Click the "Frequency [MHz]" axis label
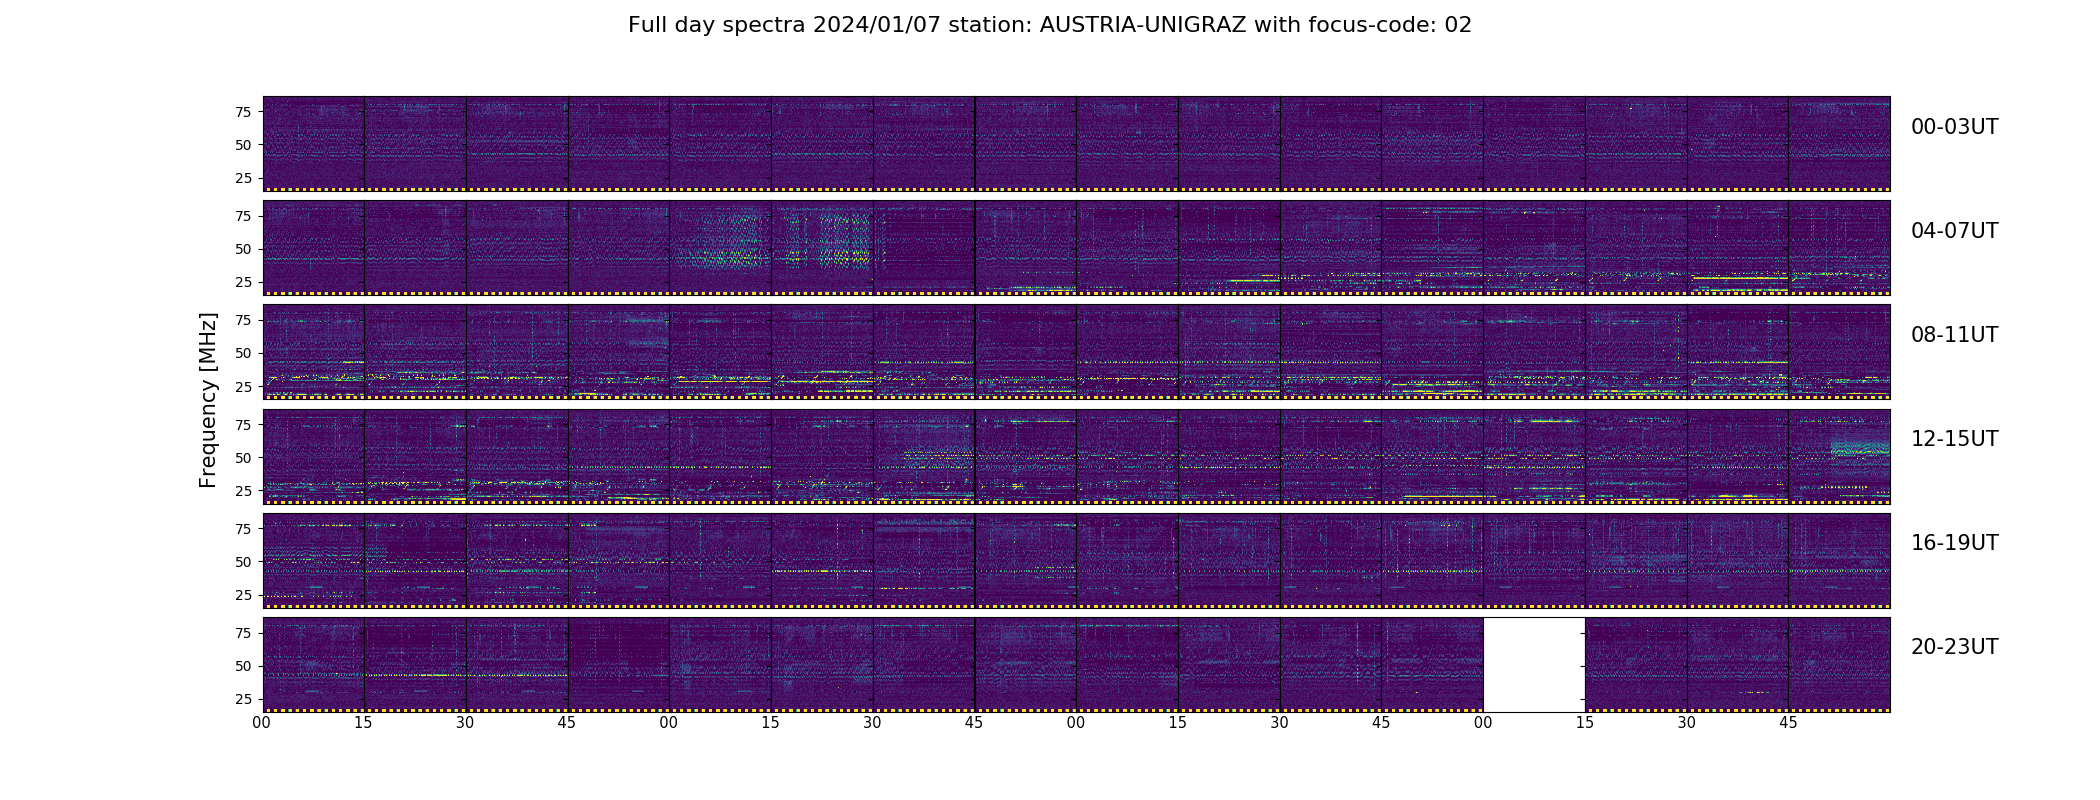The width and height of the screenshot is (2100, 800). (208, 400)
